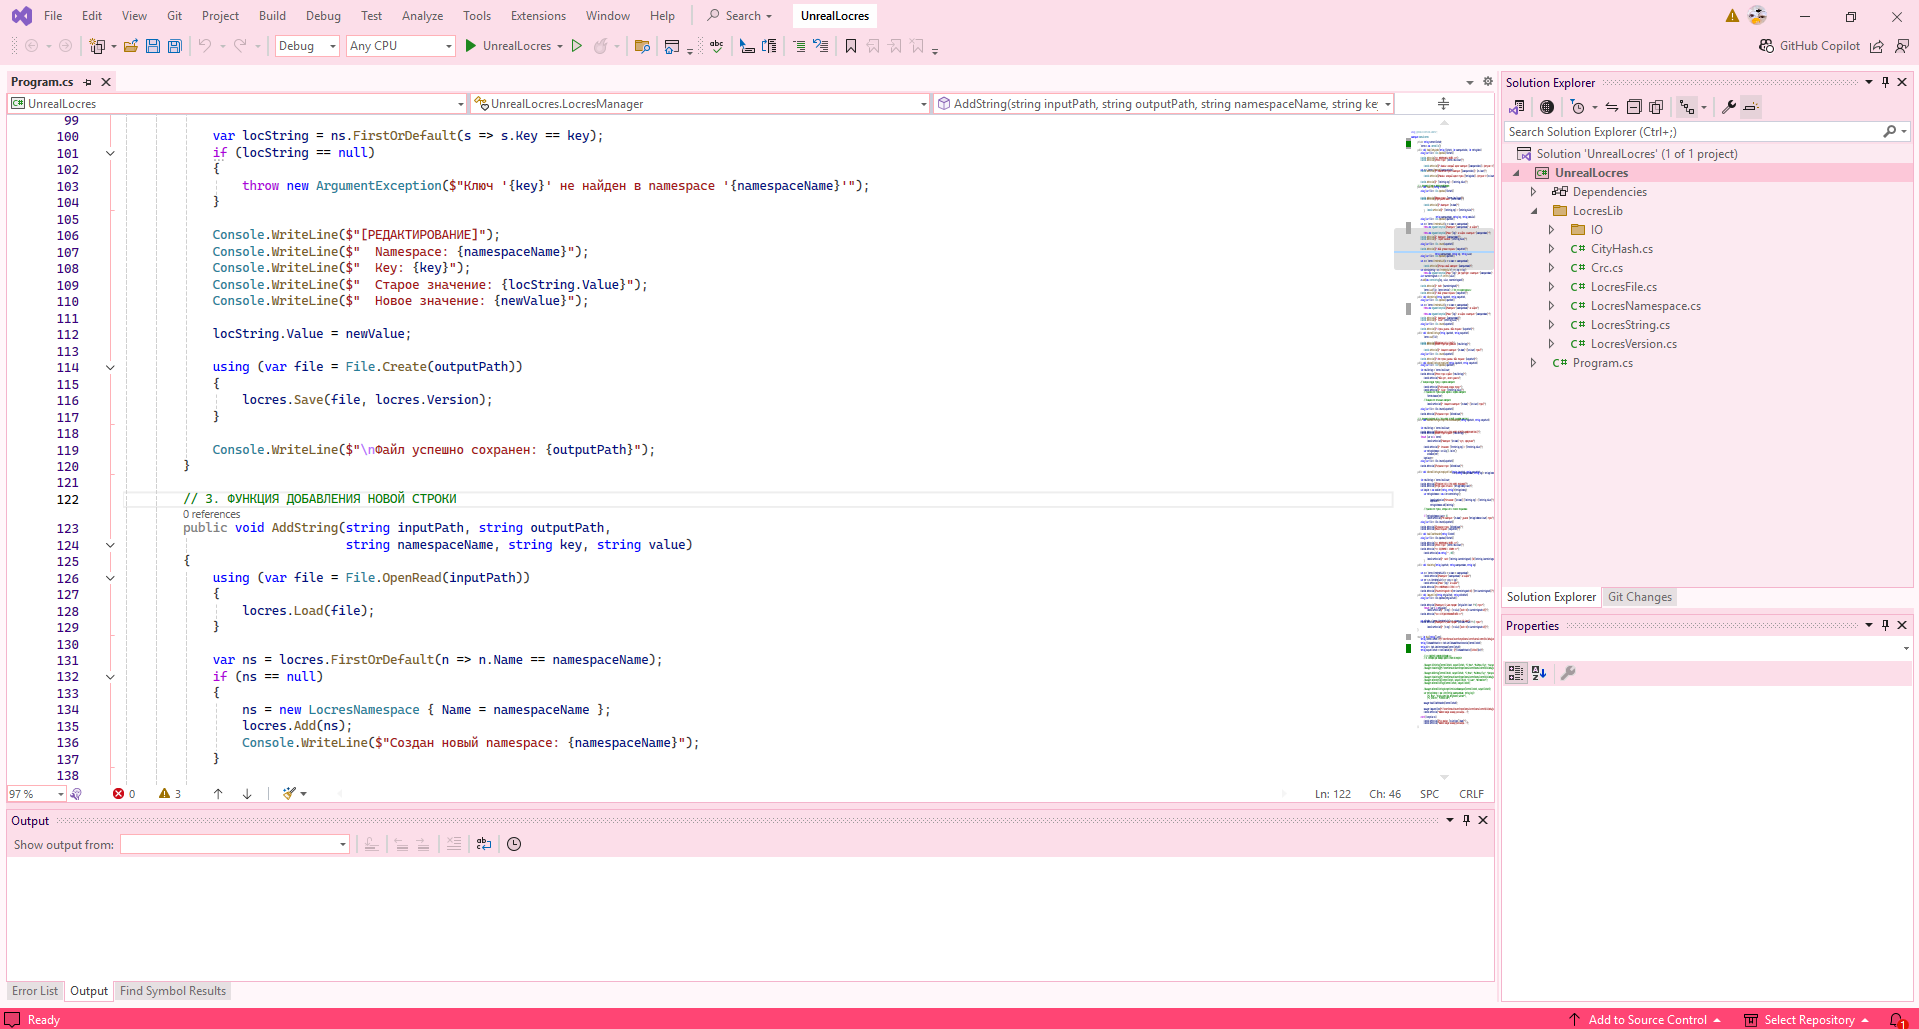Click the bookmark icon in the toolbar
The image size is (1919, 1029).
851,46
